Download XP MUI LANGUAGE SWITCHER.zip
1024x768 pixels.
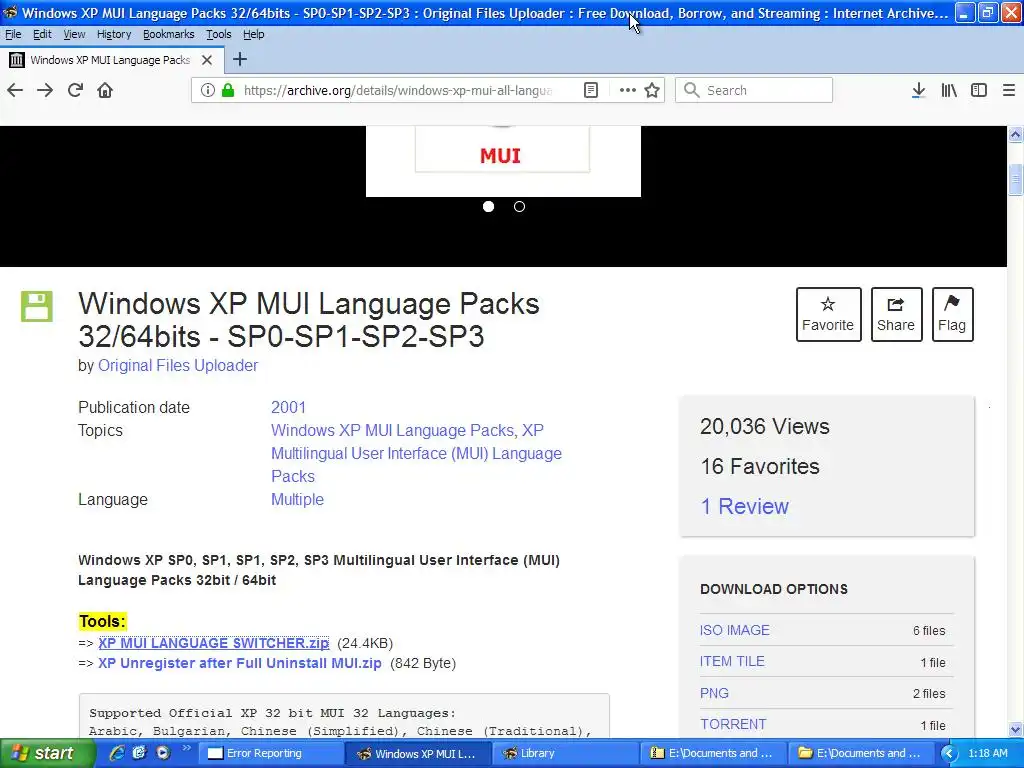coord(214,643)
